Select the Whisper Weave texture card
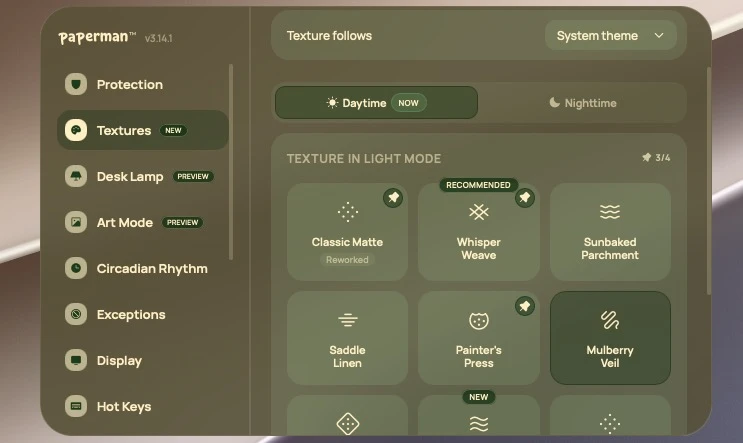The height and width of the screenshot is (443, 743). pyautogui.click(x=479, y=232)
